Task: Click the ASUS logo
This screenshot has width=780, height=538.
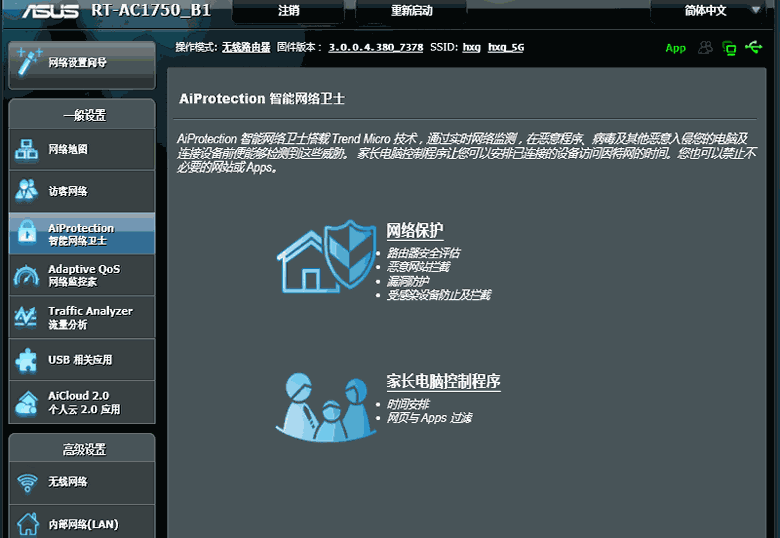Action: pyautogui.click(x=50, y=11)
